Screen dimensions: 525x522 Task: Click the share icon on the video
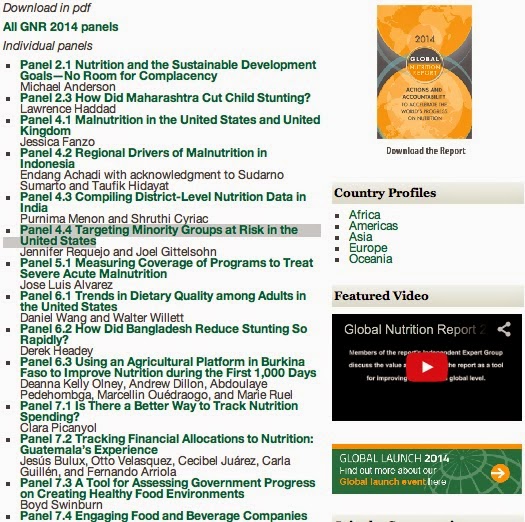click(x=504, y=329)
